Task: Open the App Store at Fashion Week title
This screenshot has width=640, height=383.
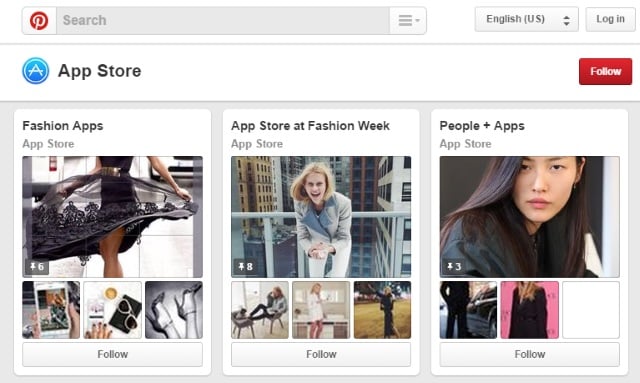Action: pyautogui.click(x=310, y=126)
